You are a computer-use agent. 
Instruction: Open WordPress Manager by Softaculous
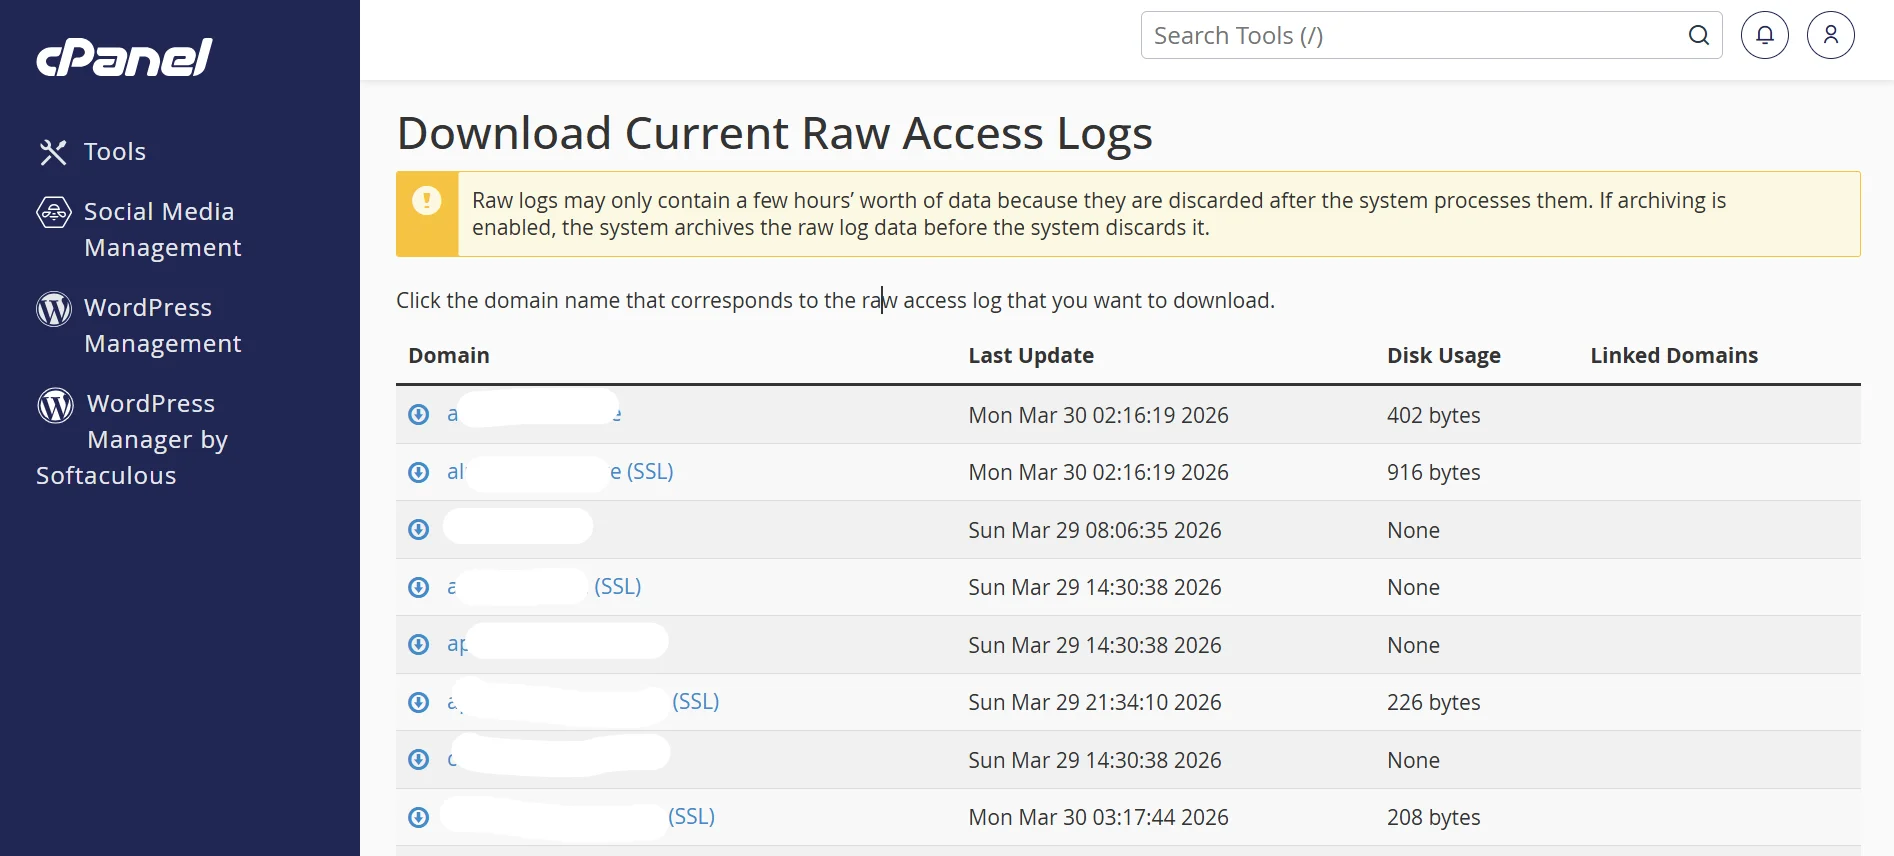tap(132, 439)
